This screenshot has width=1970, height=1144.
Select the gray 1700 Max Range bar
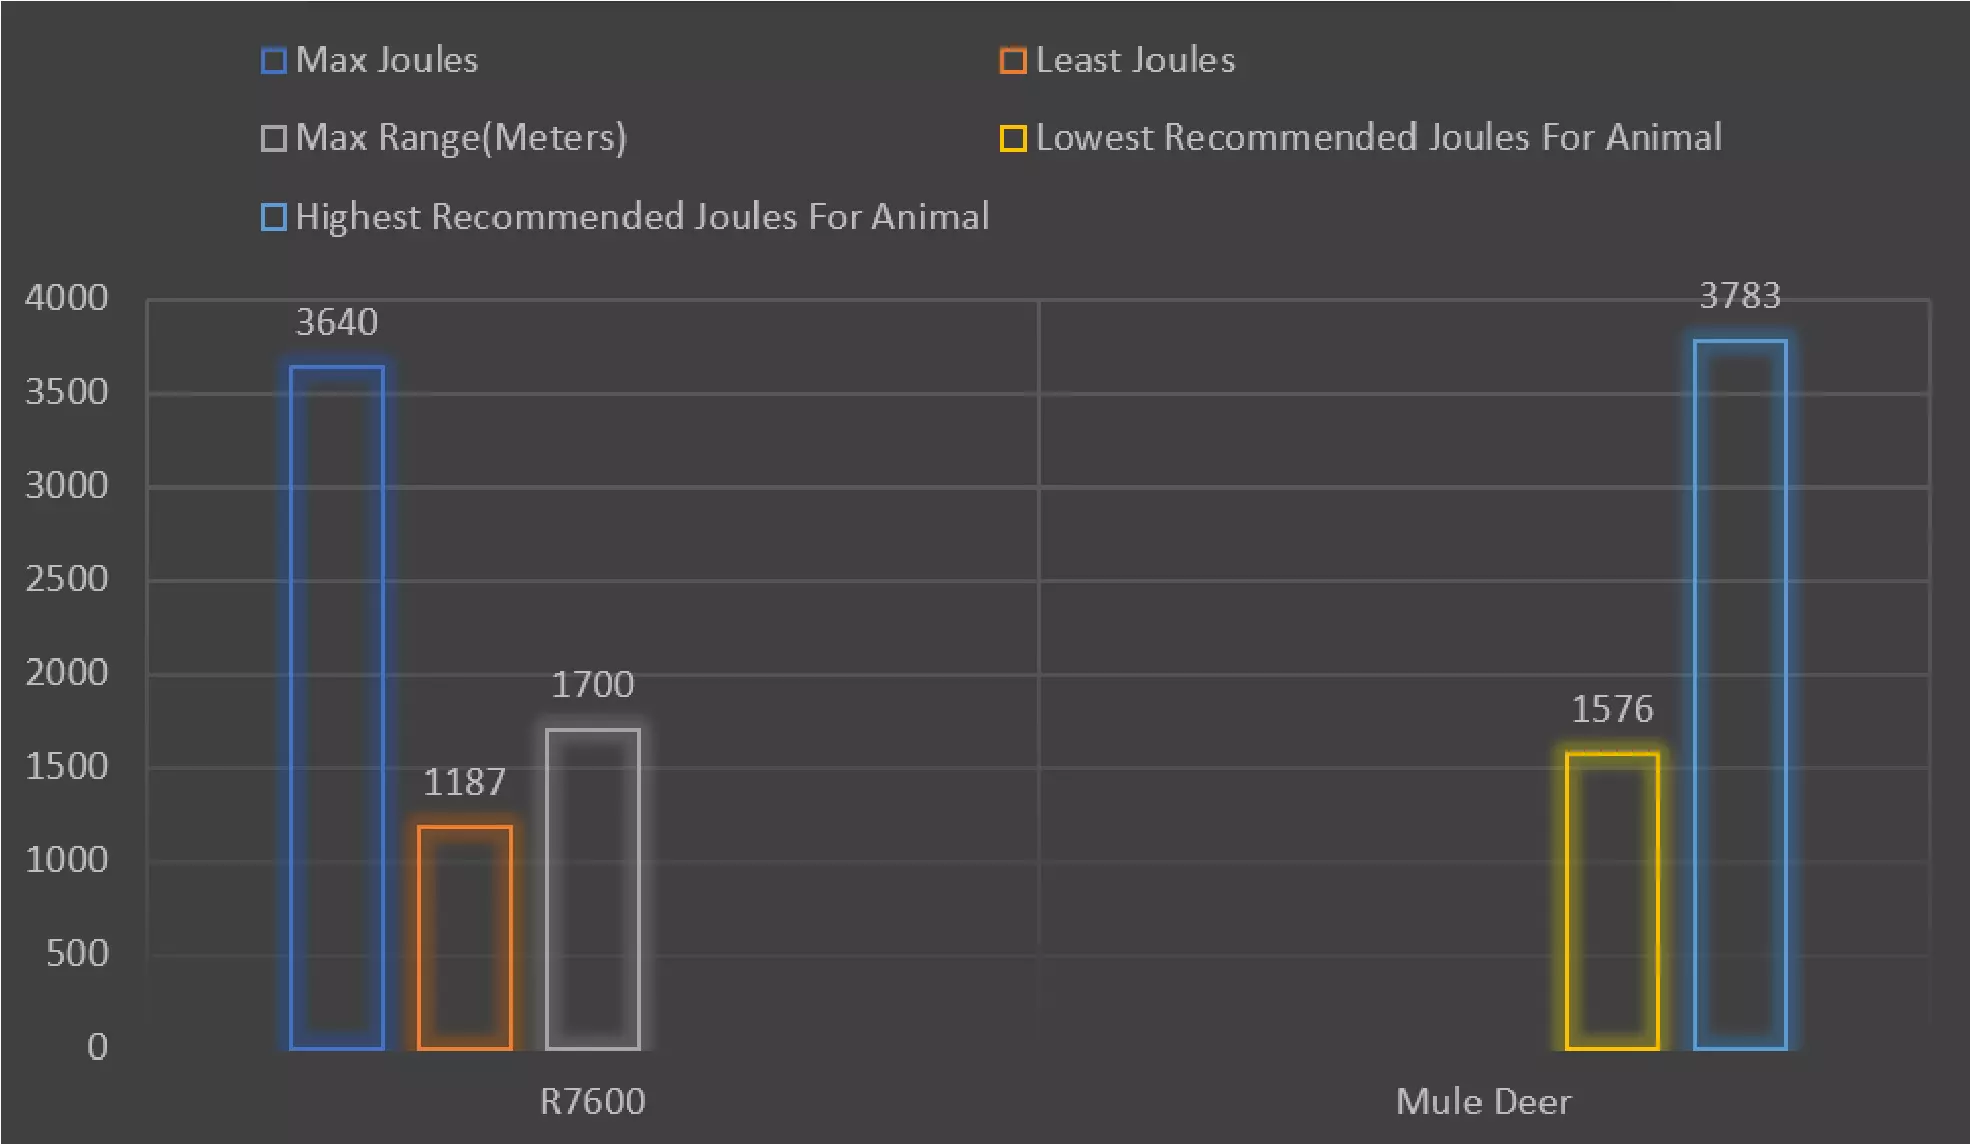593,889
